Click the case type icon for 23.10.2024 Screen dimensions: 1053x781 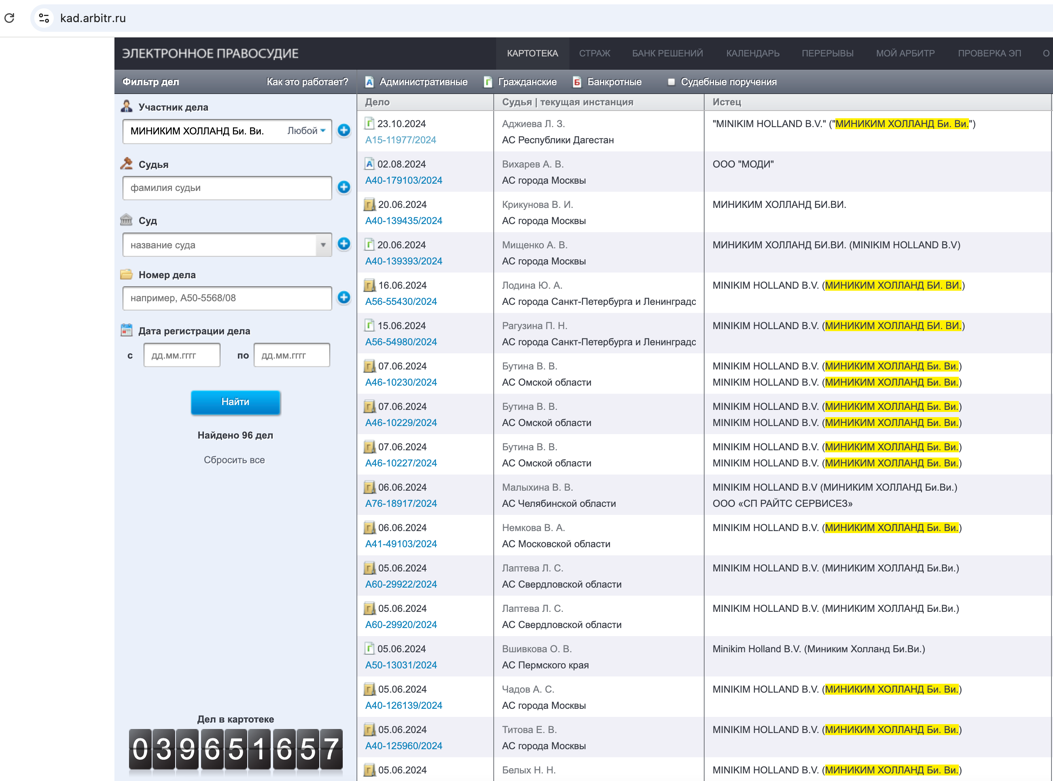point(369,123)
